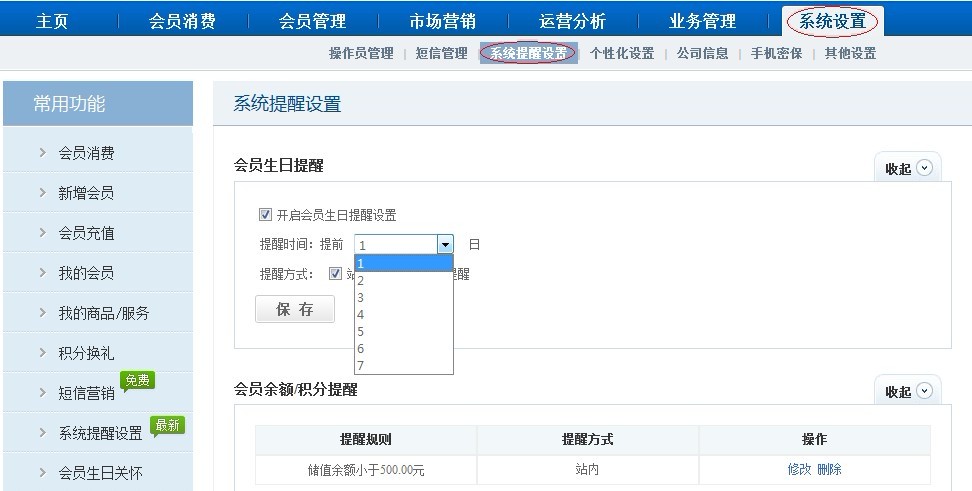Uncheck the 提醒方式 checkbox
This screenshot has width=972, height=491.
coord(336,274)
